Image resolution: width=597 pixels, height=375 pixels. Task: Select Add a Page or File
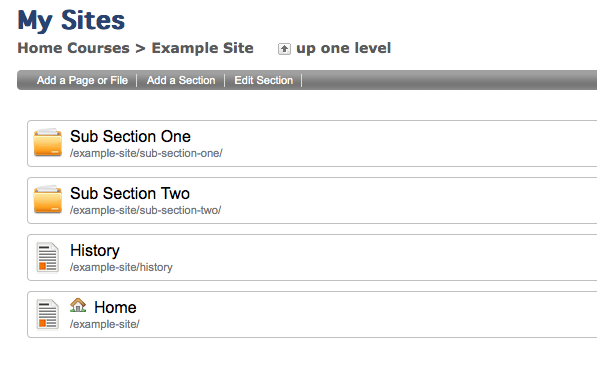tap(82, 80)
